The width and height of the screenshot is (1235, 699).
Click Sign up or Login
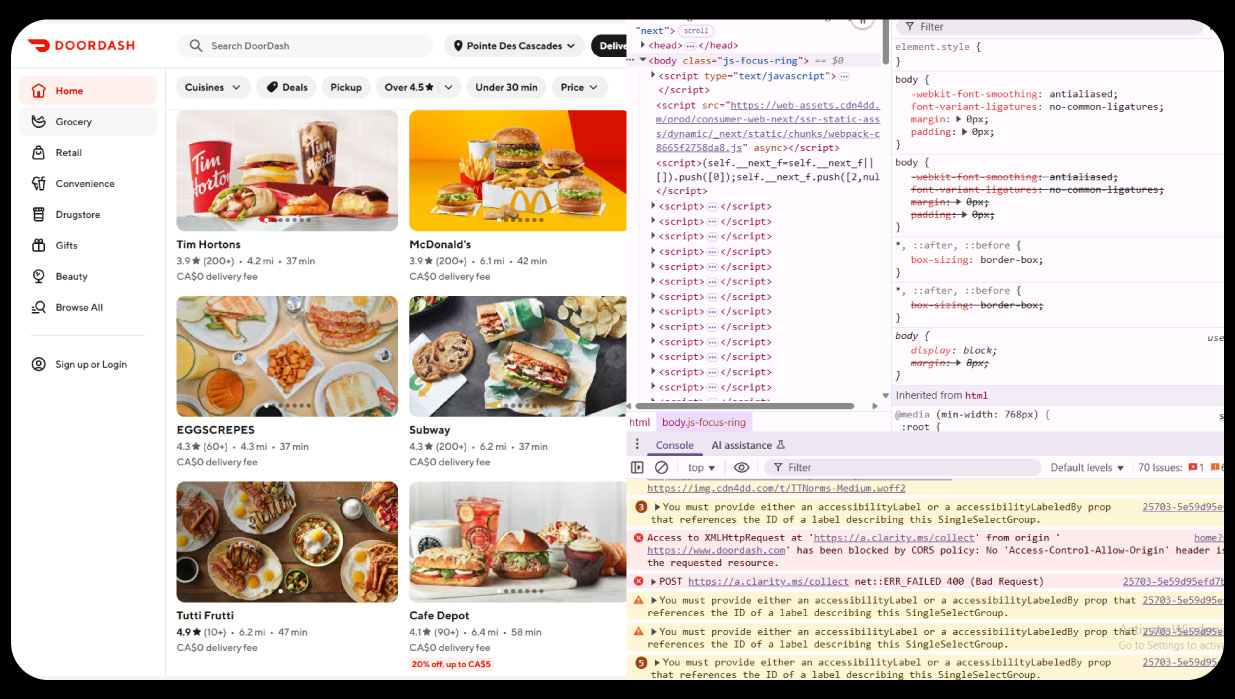[91, 365]
